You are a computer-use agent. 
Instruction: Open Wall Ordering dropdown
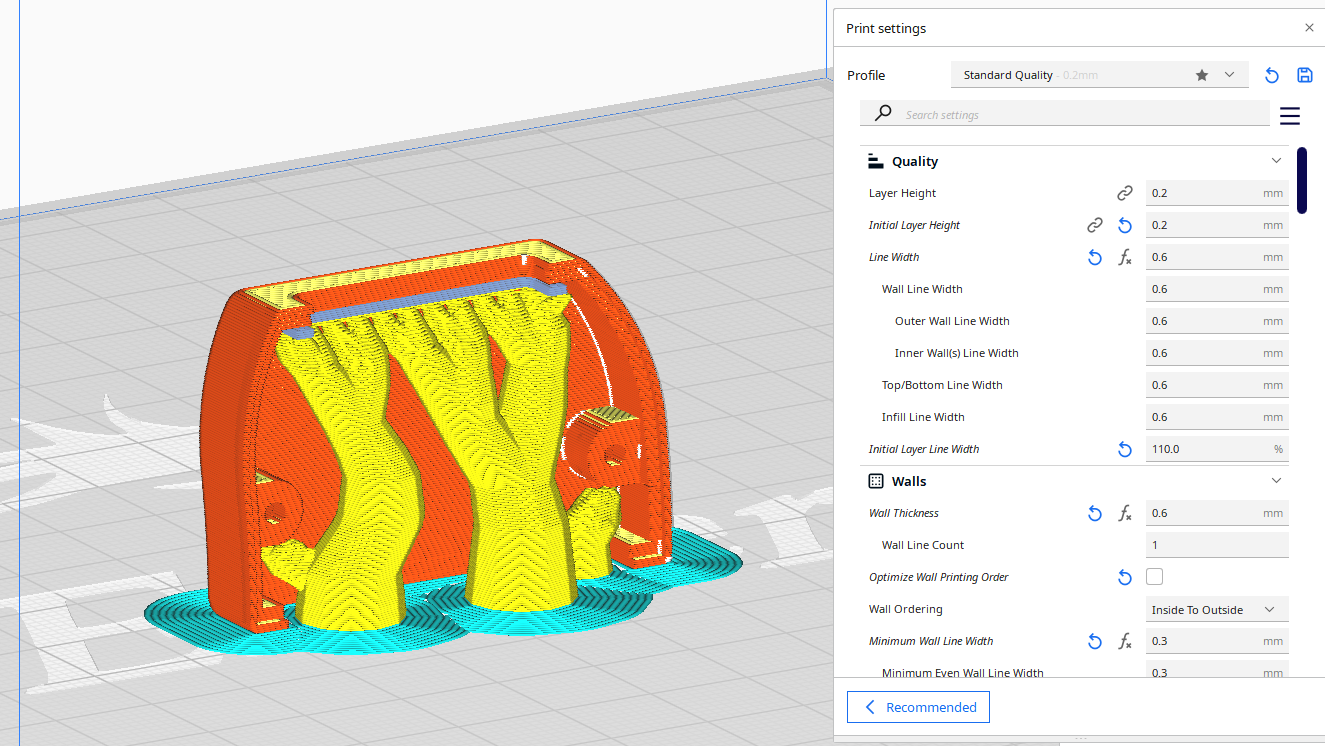(1216, 609)
